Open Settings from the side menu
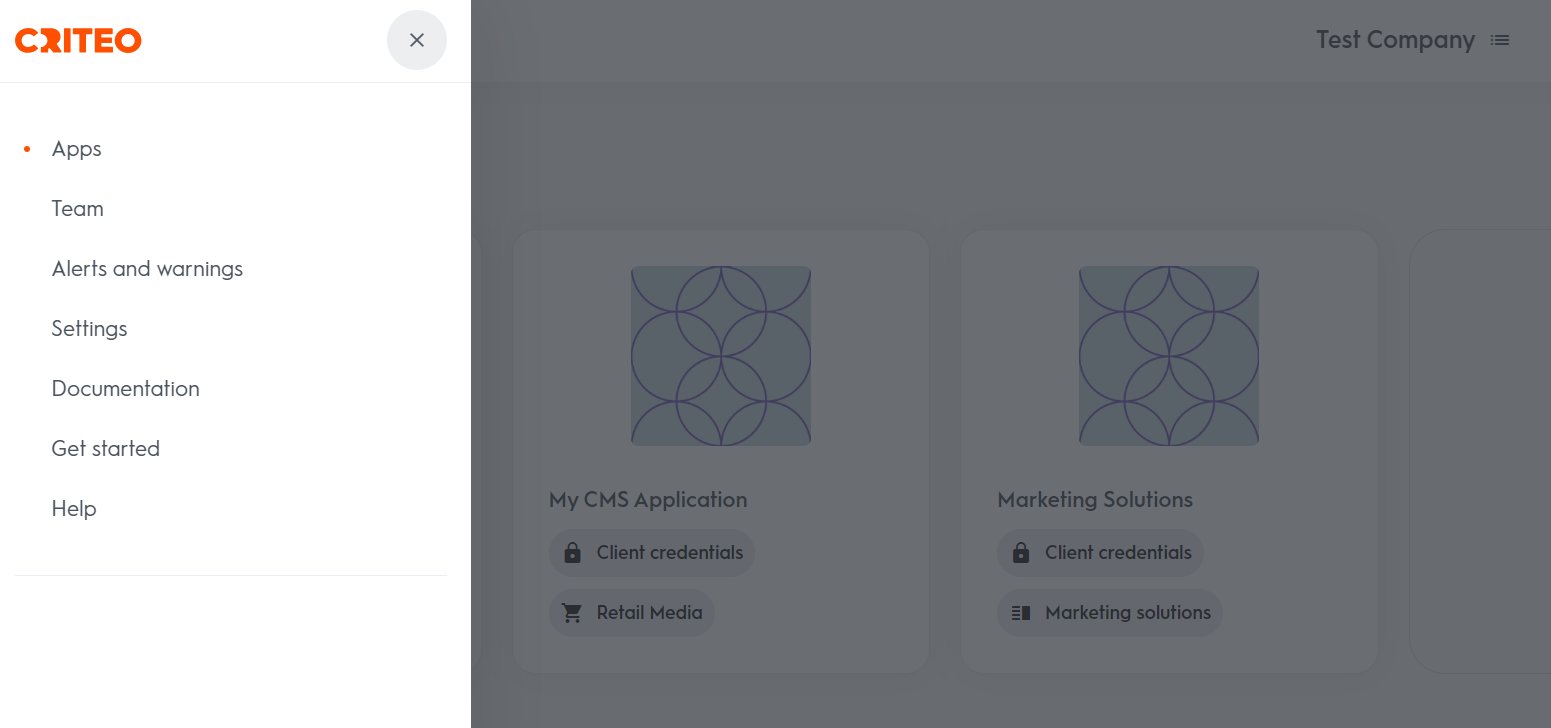 90,329
